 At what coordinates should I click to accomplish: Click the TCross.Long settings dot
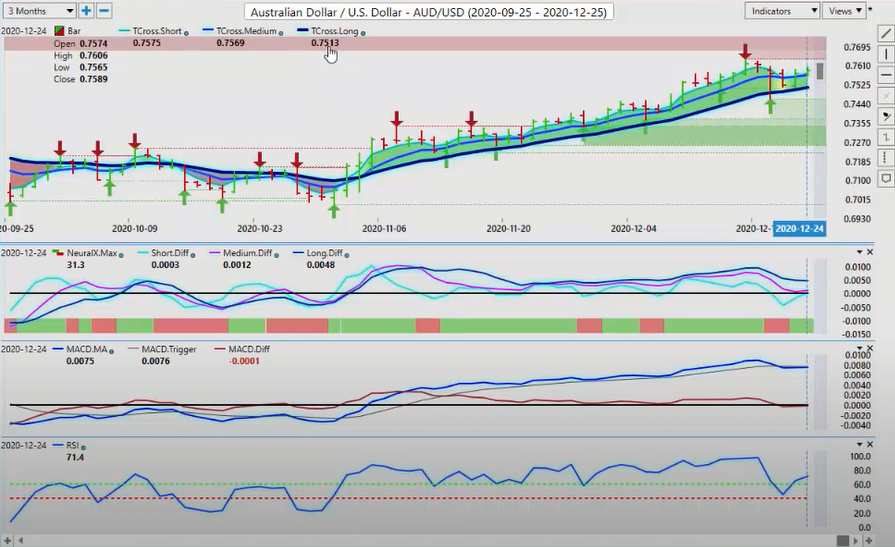[x=363, y=33]
